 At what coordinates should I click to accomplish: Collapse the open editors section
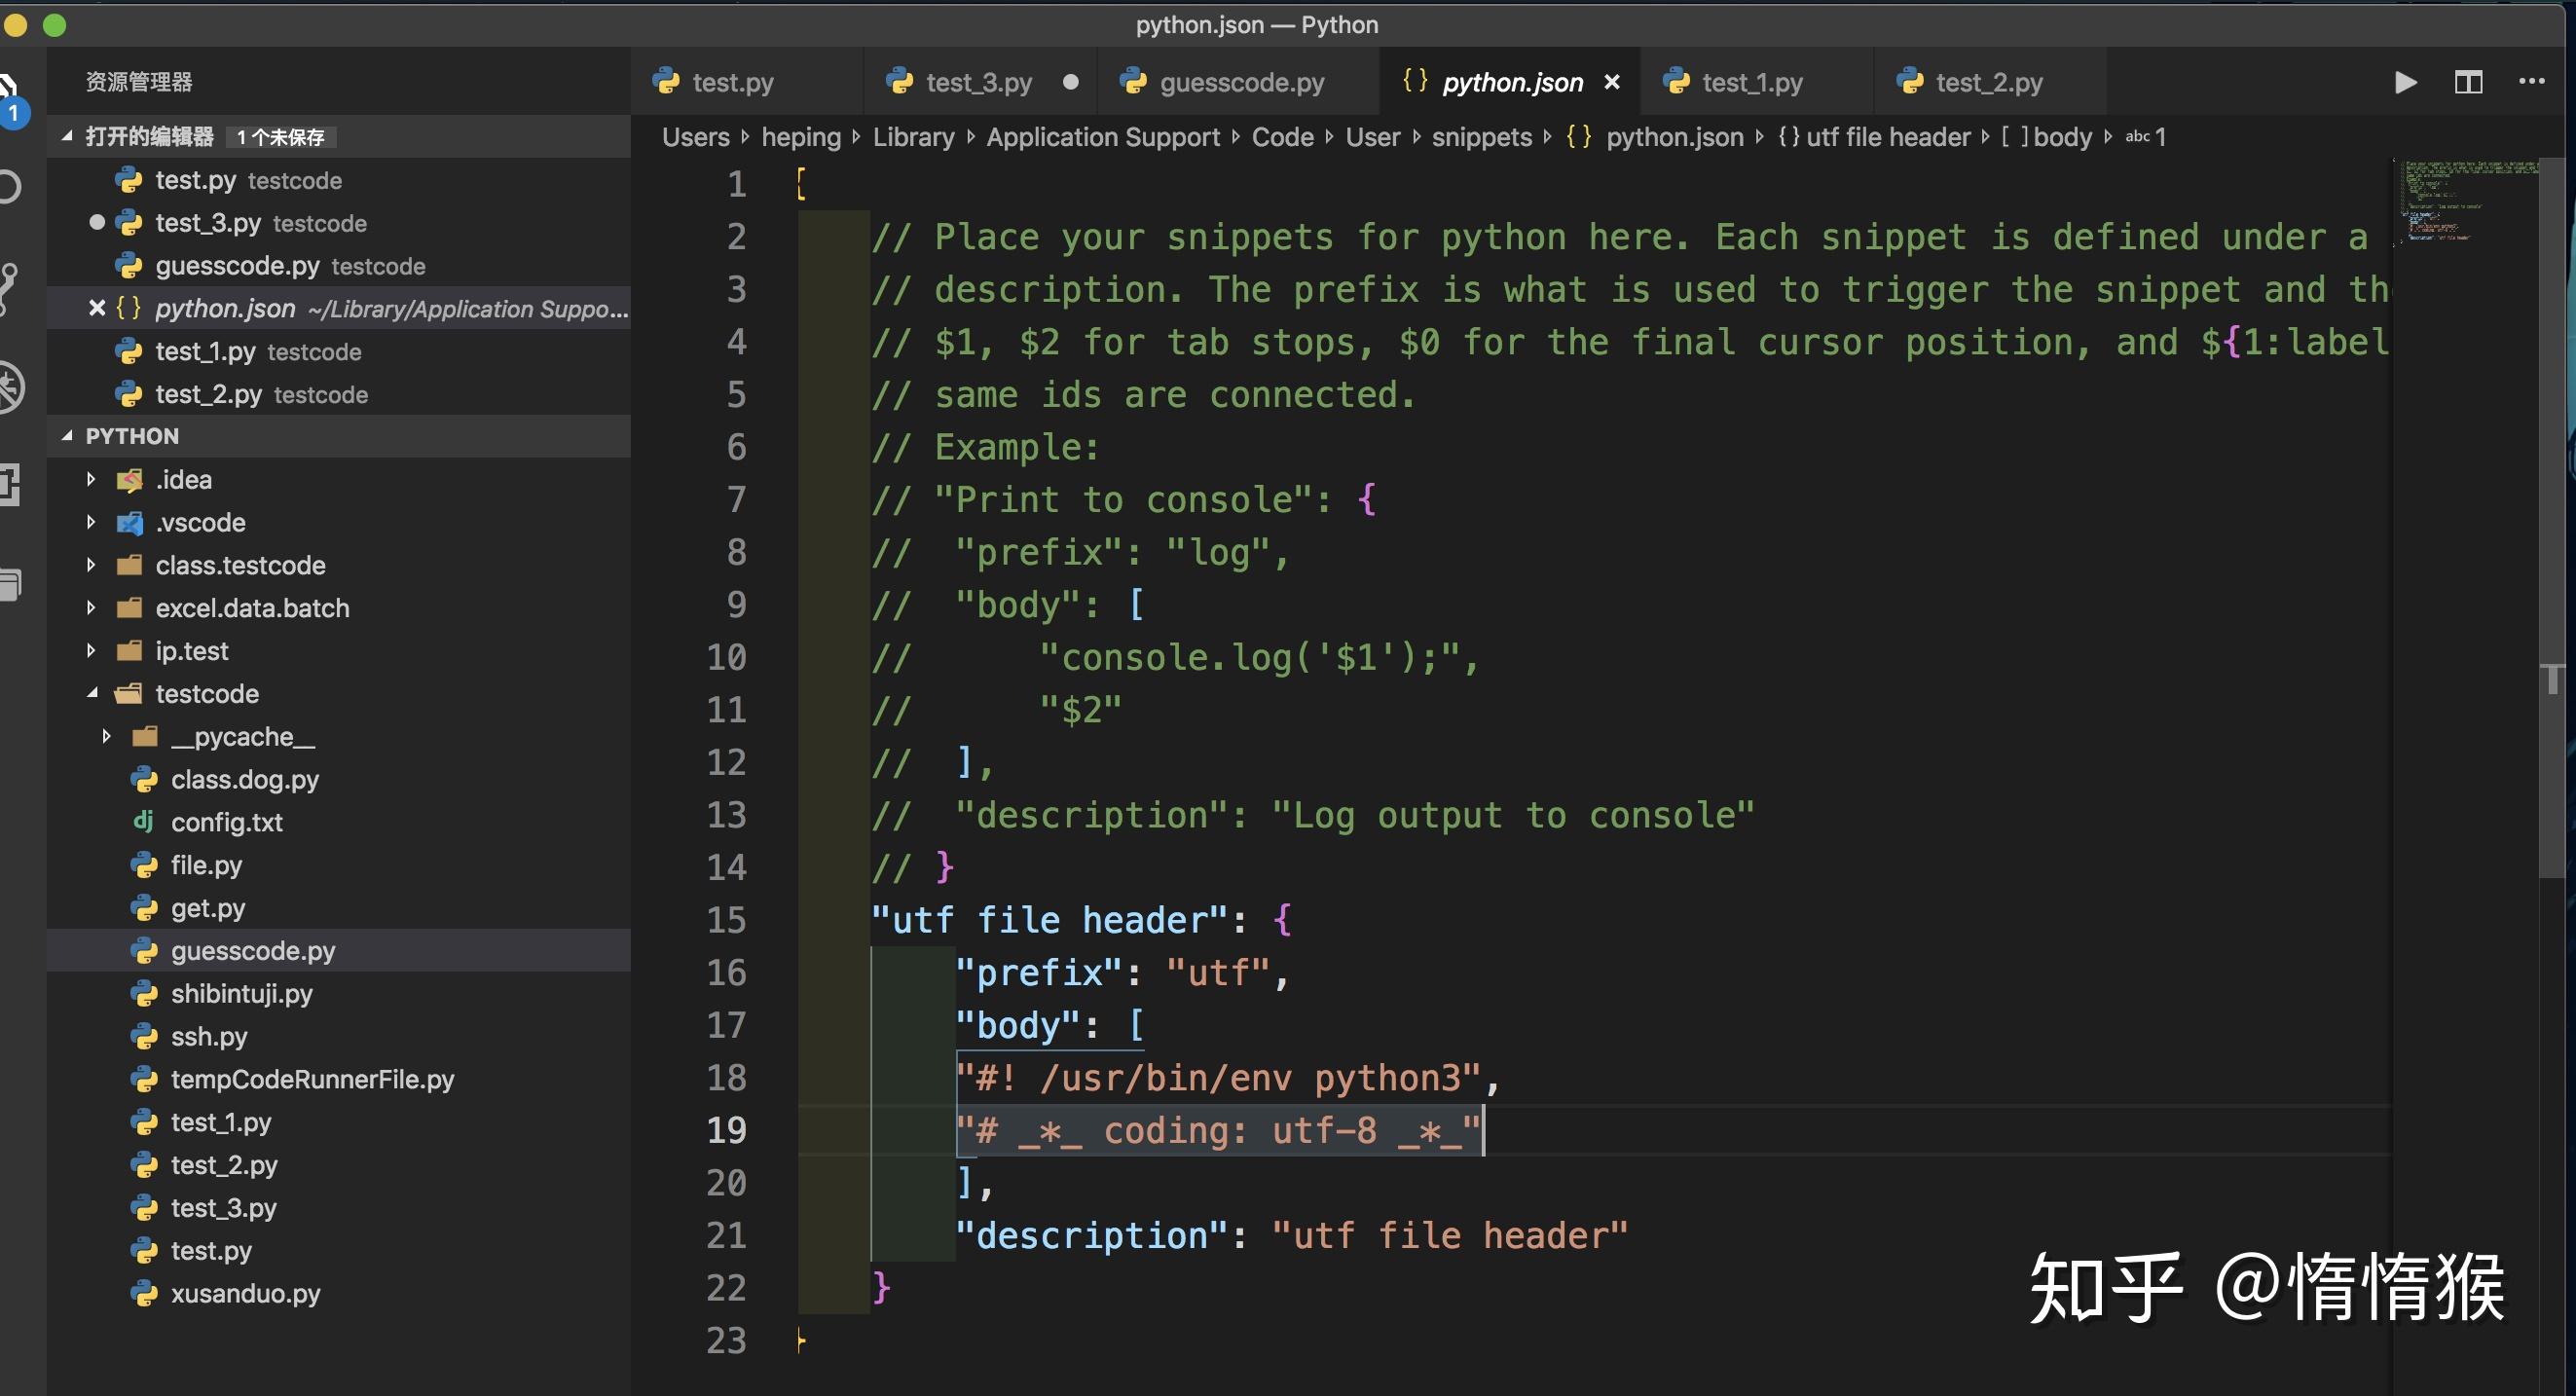(67, 136)
